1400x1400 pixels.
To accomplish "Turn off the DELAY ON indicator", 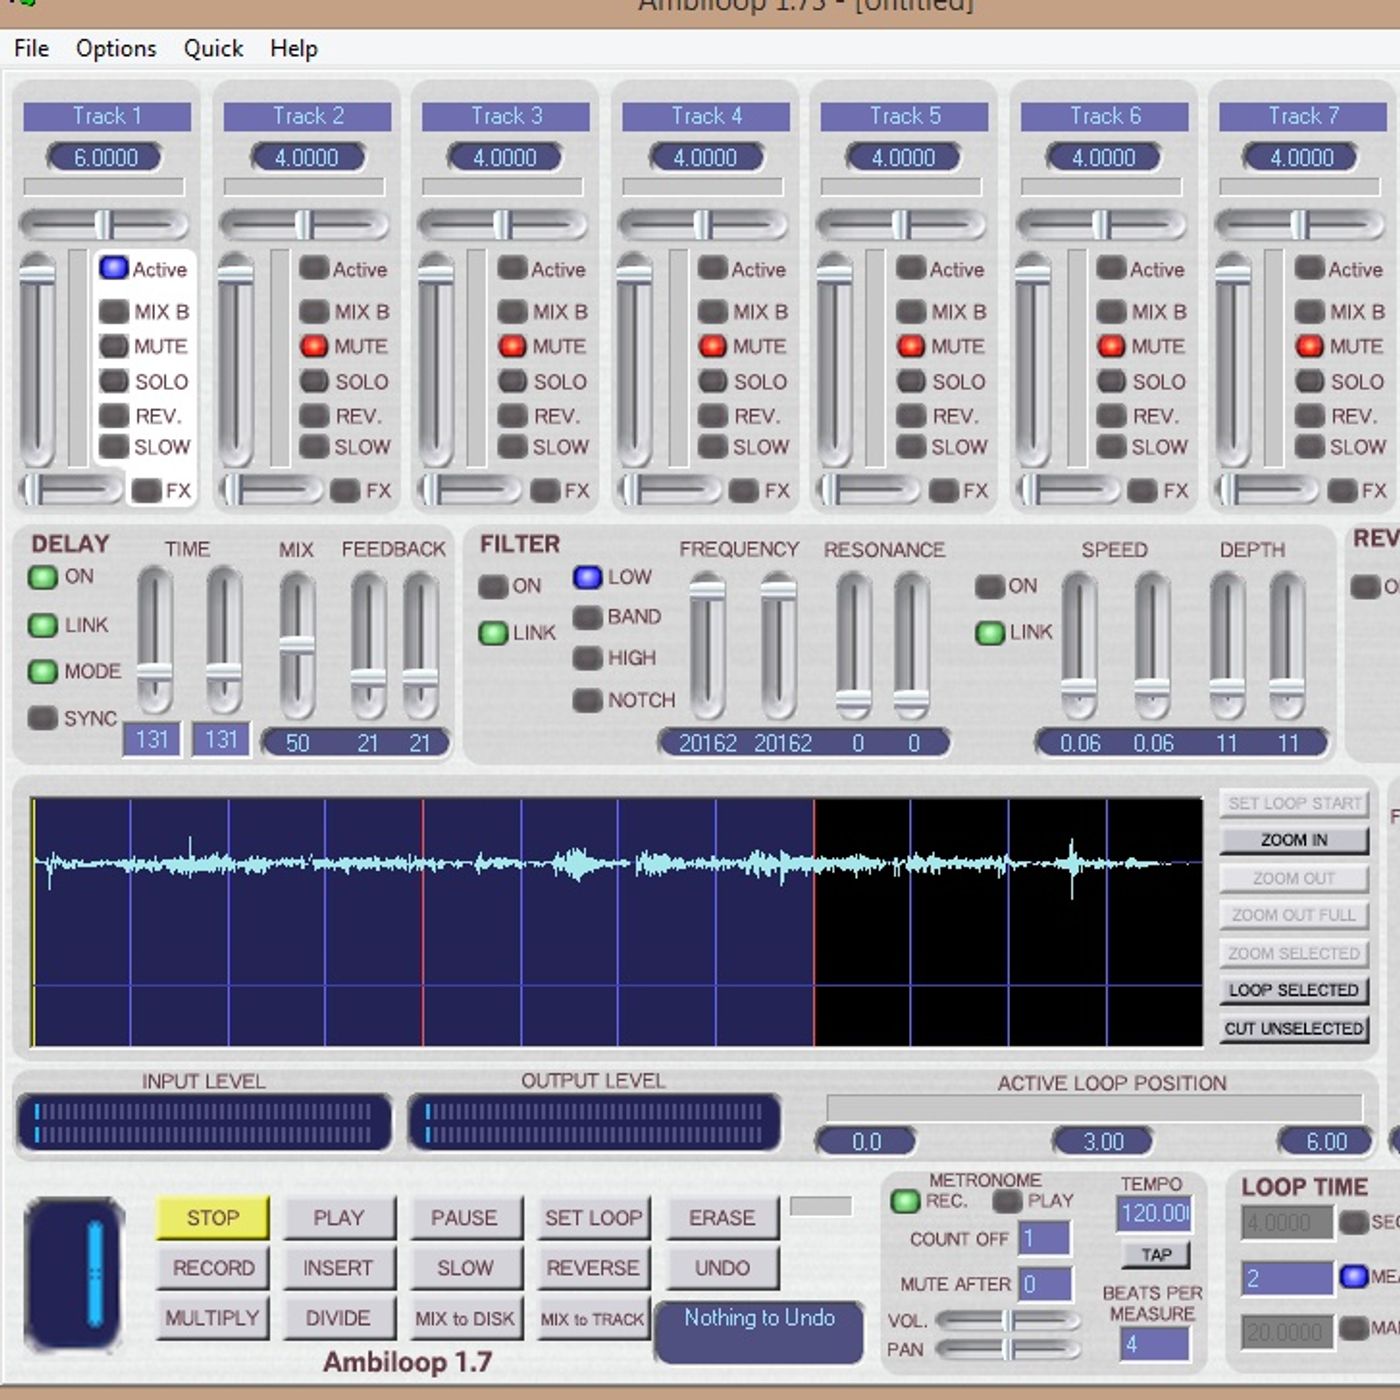I will click(x=42, y=577).
